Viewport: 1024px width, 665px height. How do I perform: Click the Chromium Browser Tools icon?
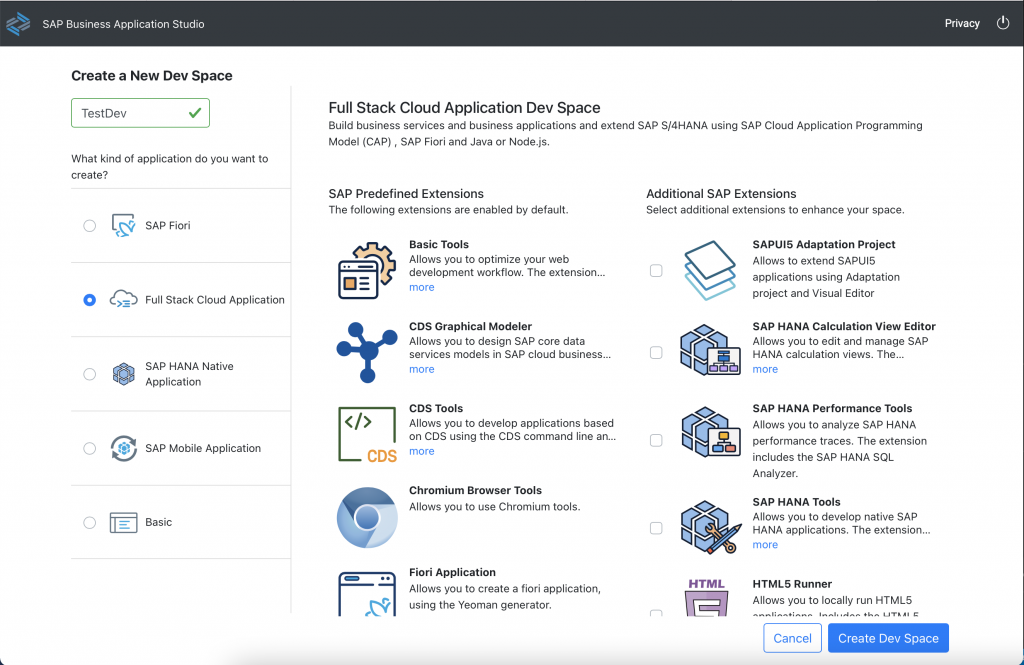coord(367,517)
